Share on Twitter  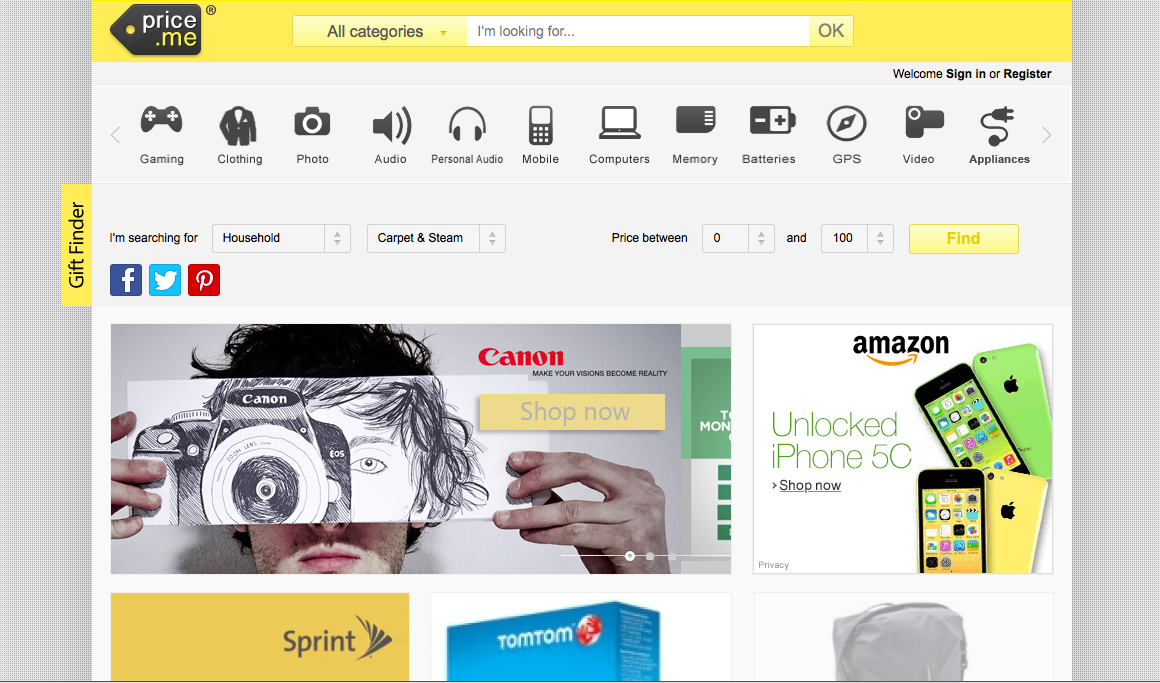(x=165, y=280)
